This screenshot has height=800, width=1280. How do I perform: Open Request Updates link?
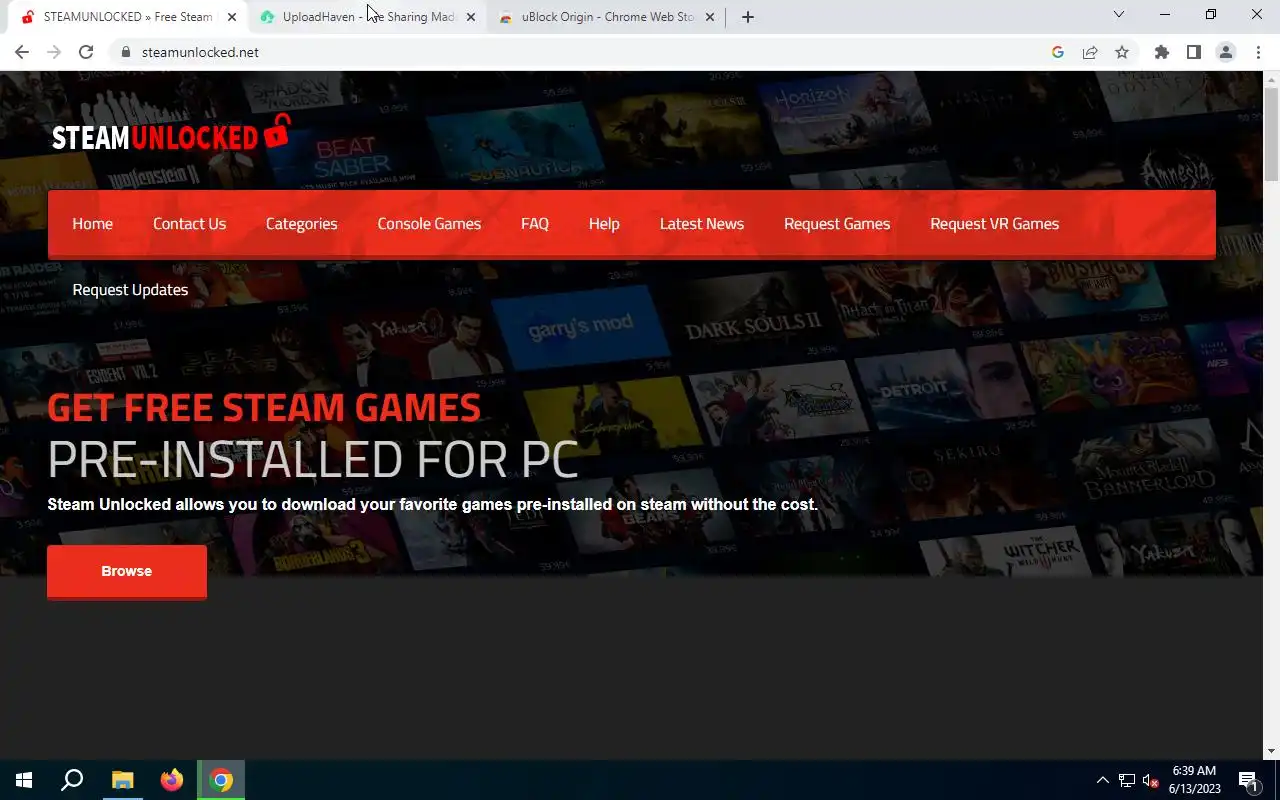130,290
